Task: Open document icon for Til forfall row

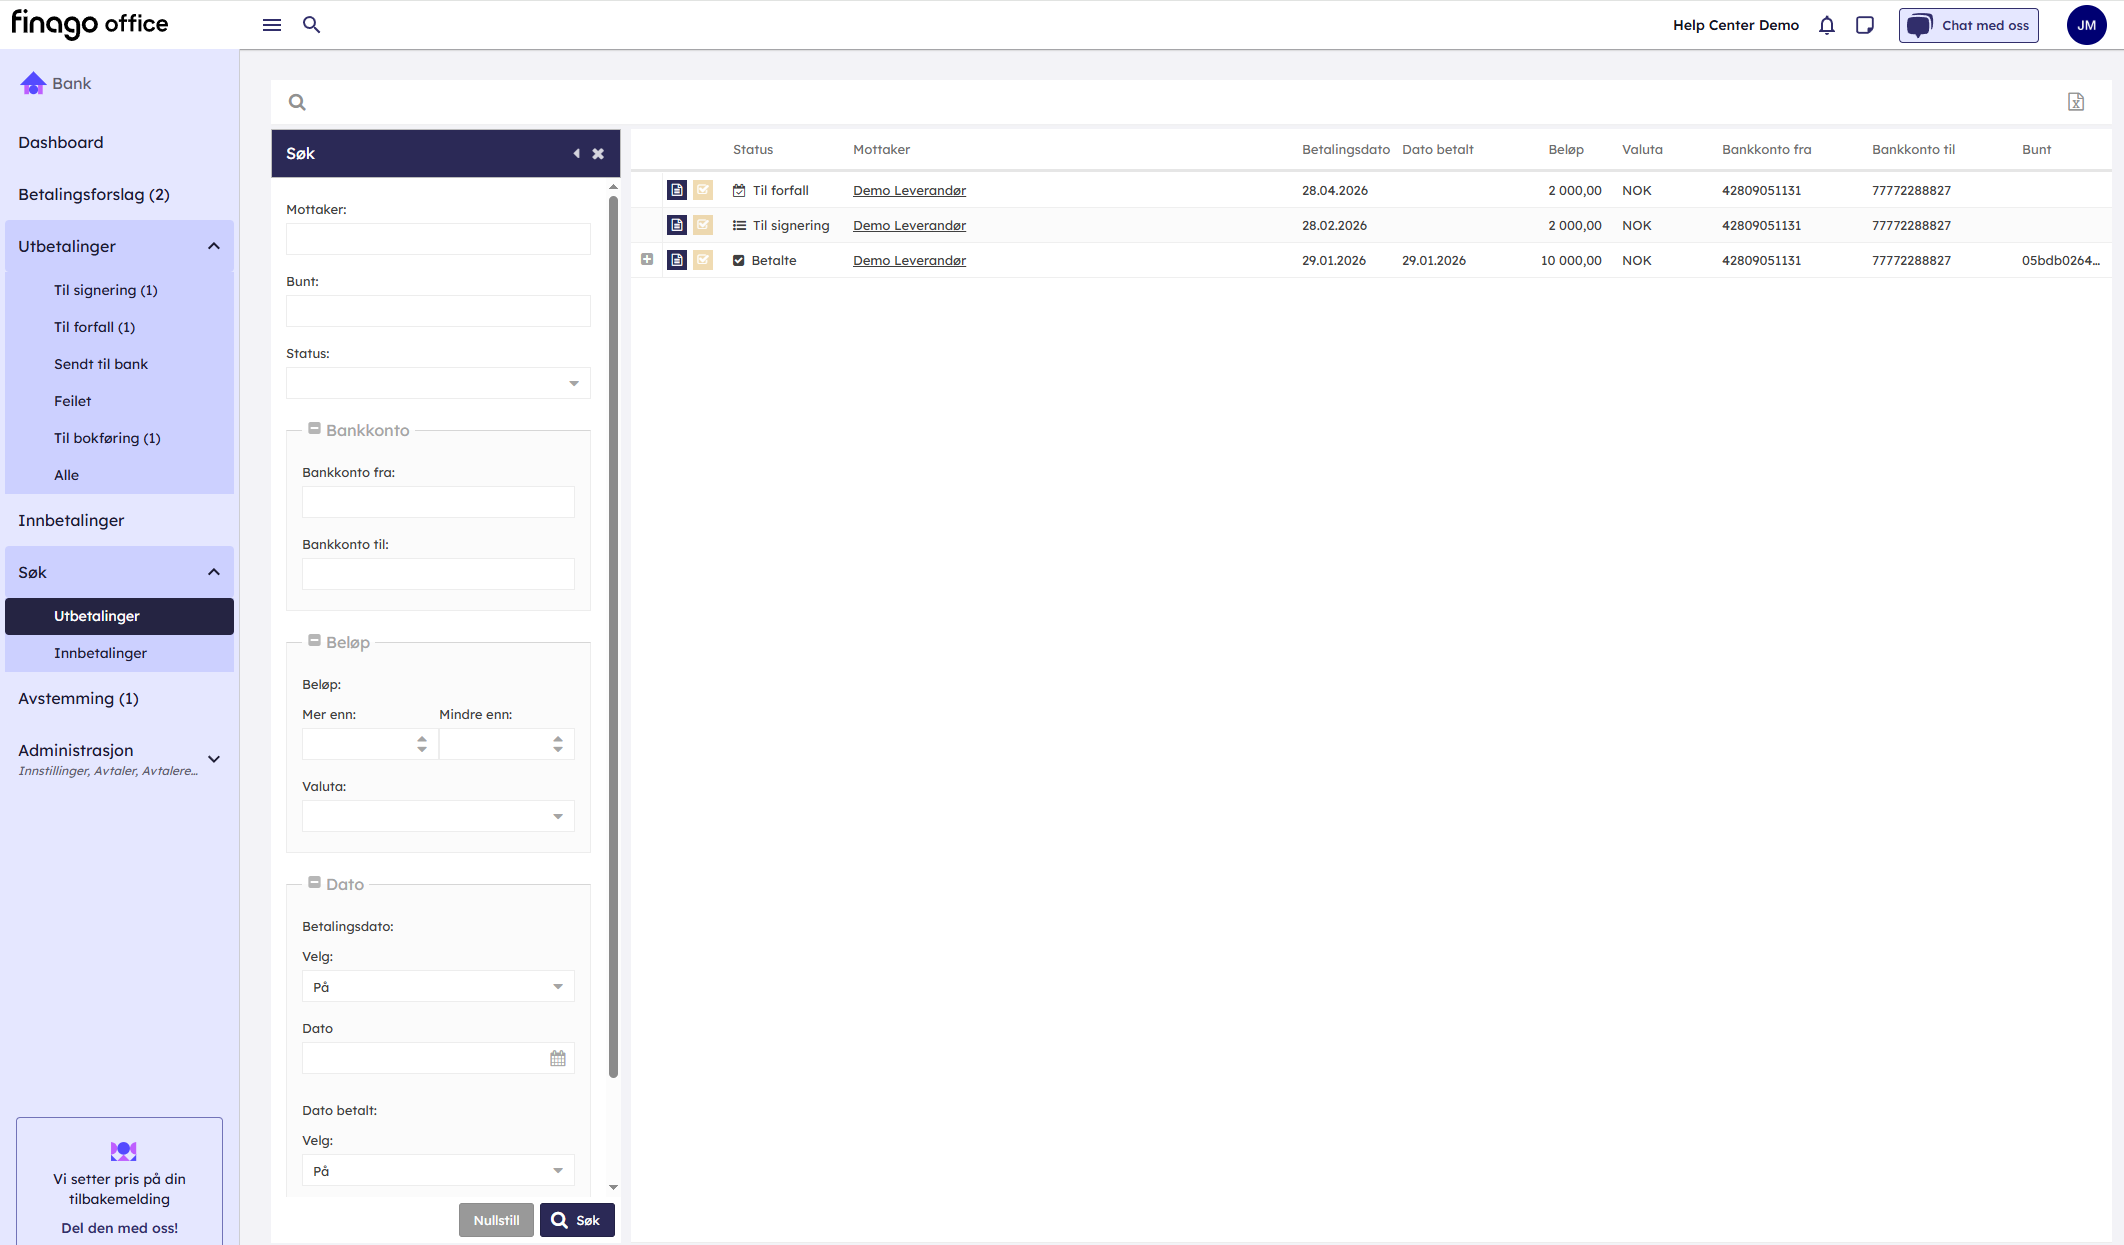Action: 676,190
